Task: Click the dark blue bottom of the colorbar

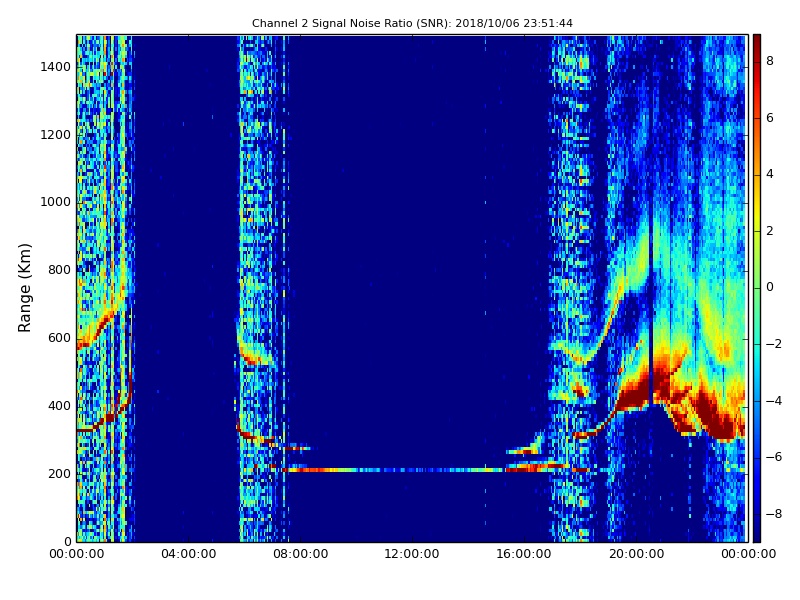Action: pos(757,533)
